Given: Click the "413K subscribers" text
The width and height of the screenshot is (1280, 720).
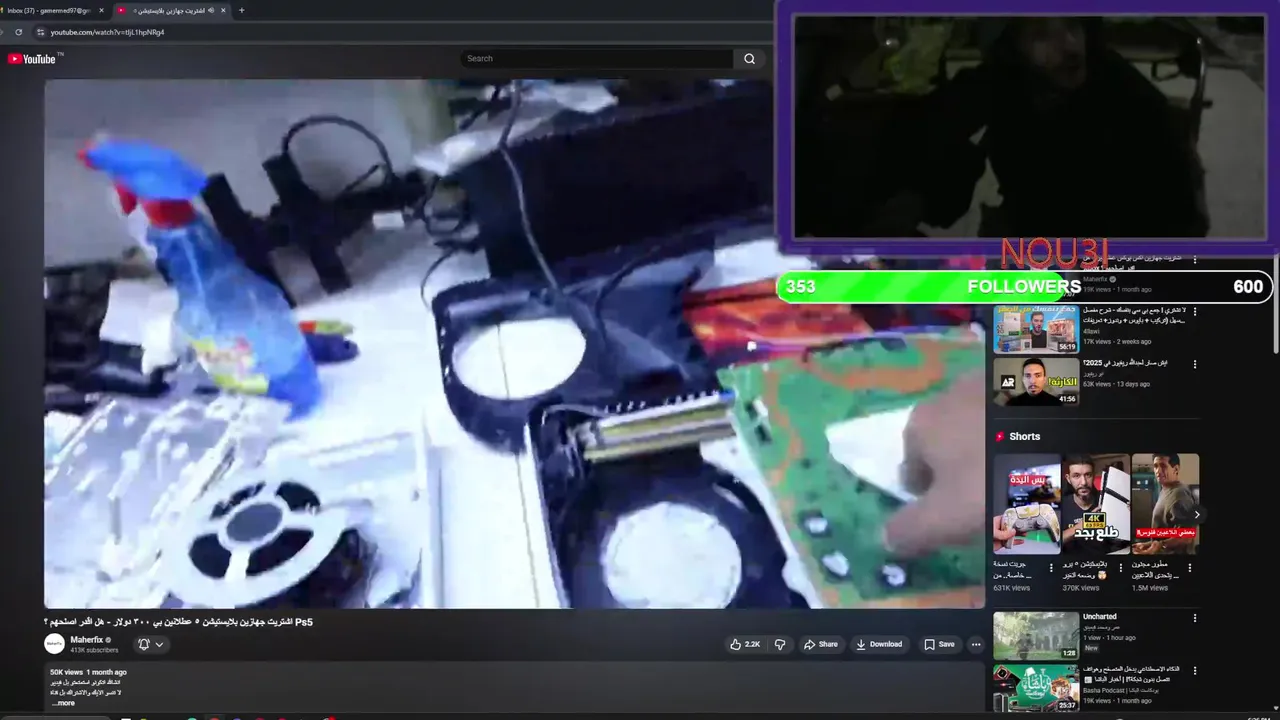Looking at the screenshot, I should 94,650.
